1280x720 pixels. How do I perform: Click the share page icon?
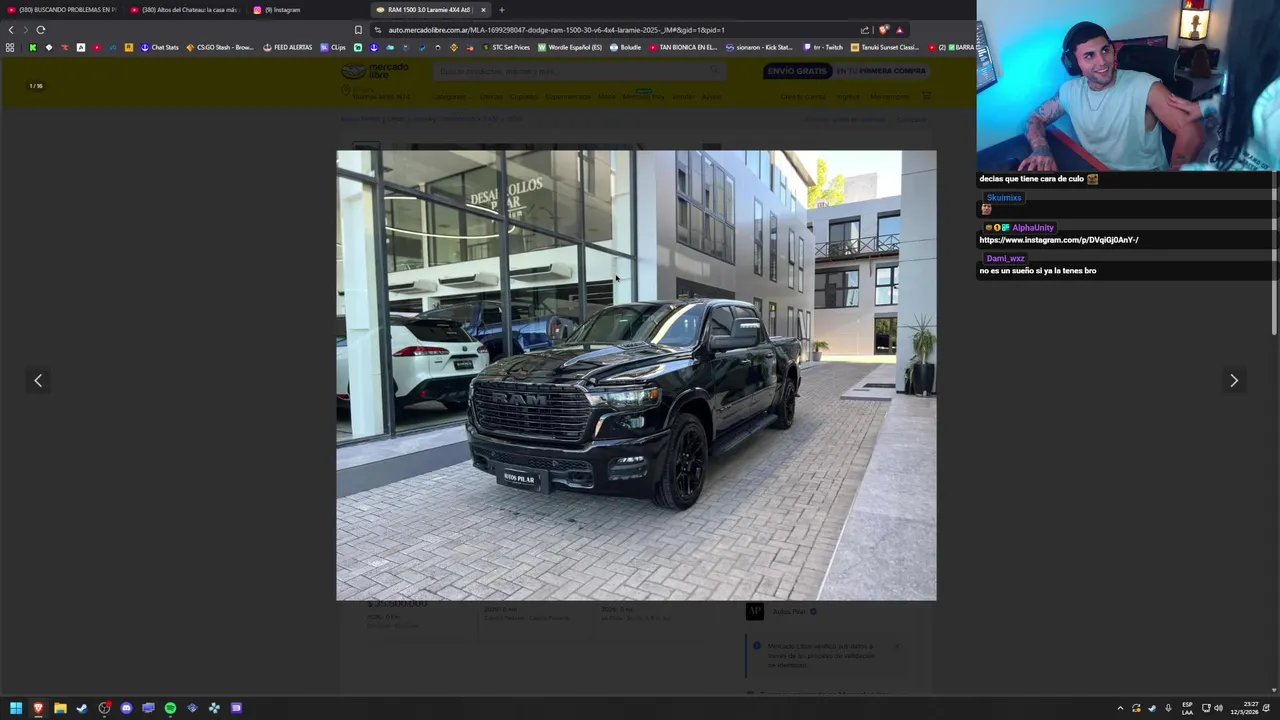pyautogui.click(x=865, y=30)
